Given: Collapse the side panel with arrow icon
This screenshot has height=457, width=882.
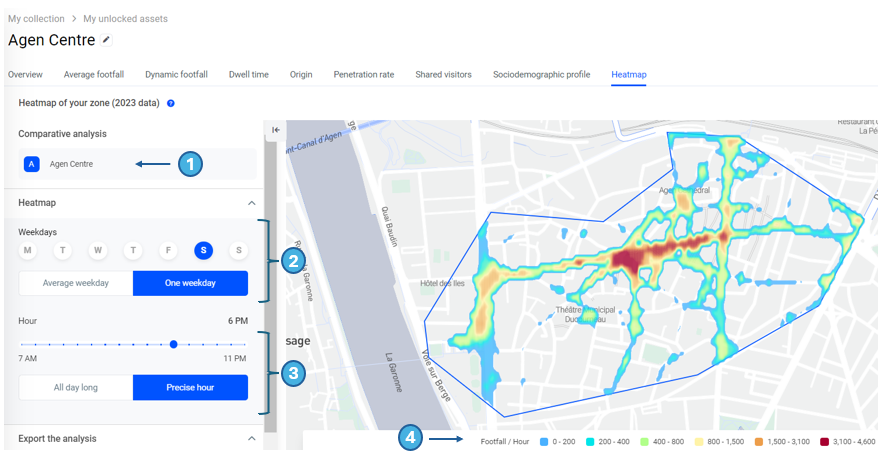Looking at the screenshot, I should pyautogui.click(x=276, y=130).
